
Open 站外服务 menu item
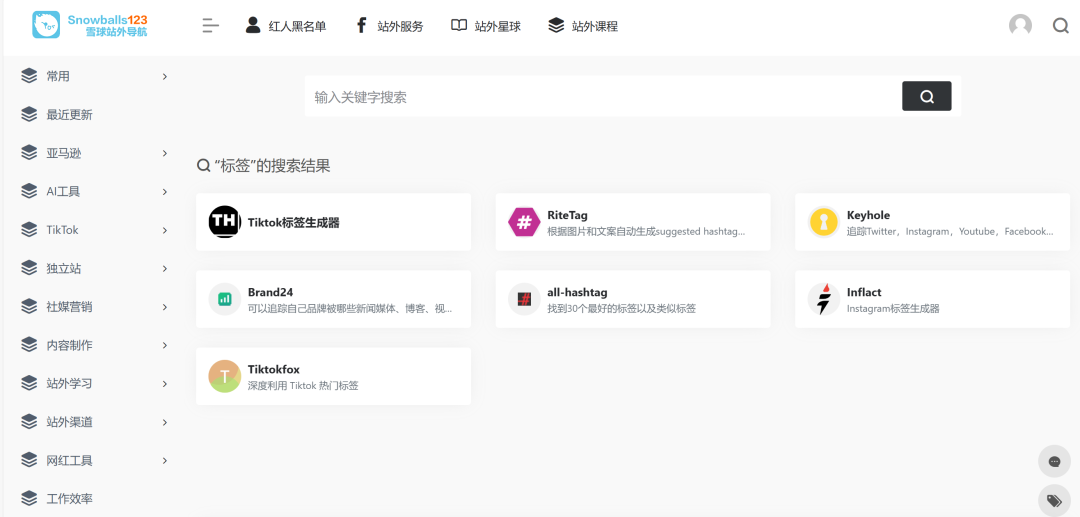400,27
